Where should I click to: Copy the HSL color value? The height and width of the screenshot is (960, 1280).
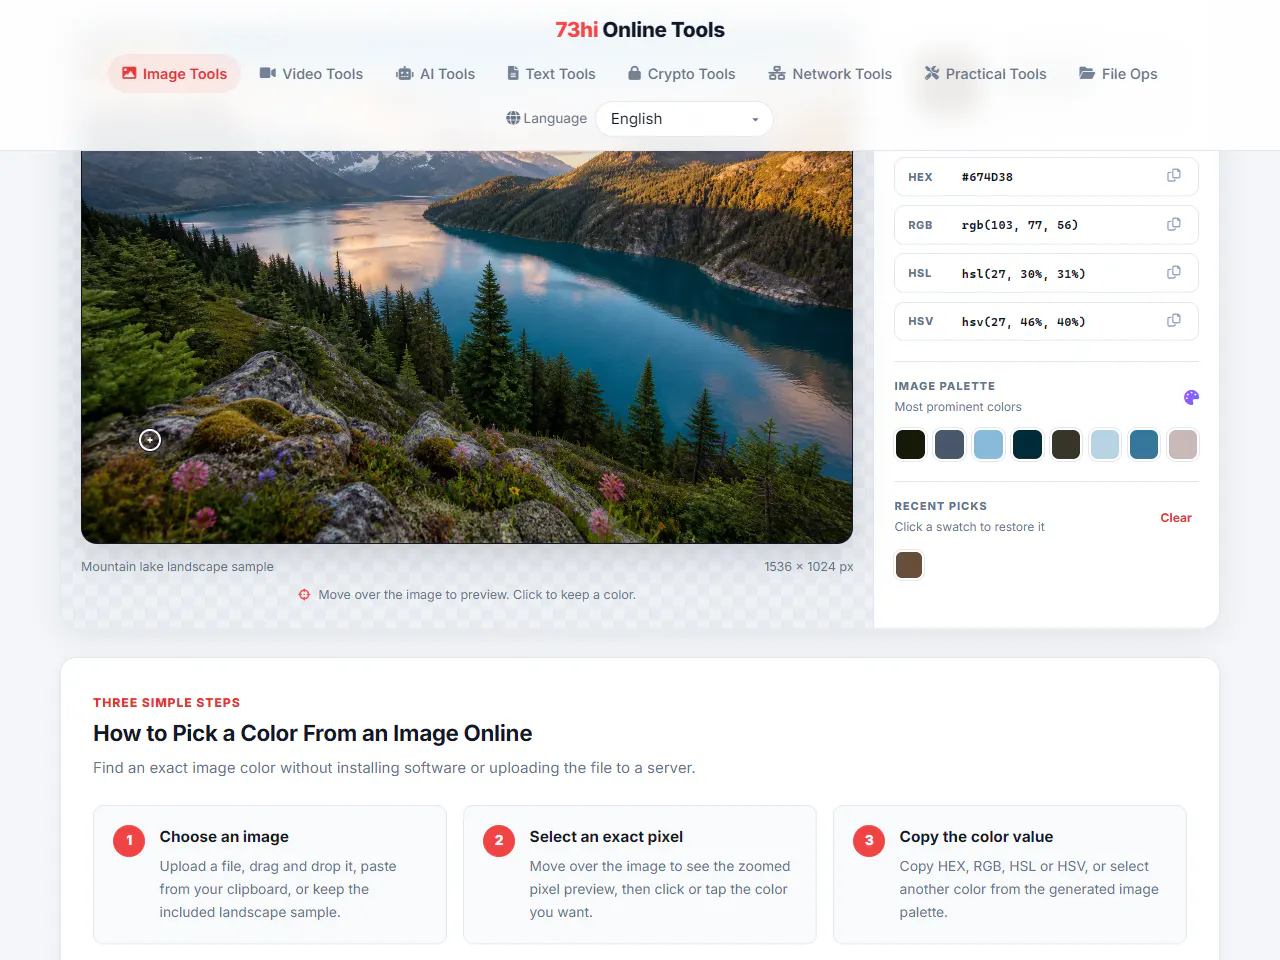click(1174, 272)
